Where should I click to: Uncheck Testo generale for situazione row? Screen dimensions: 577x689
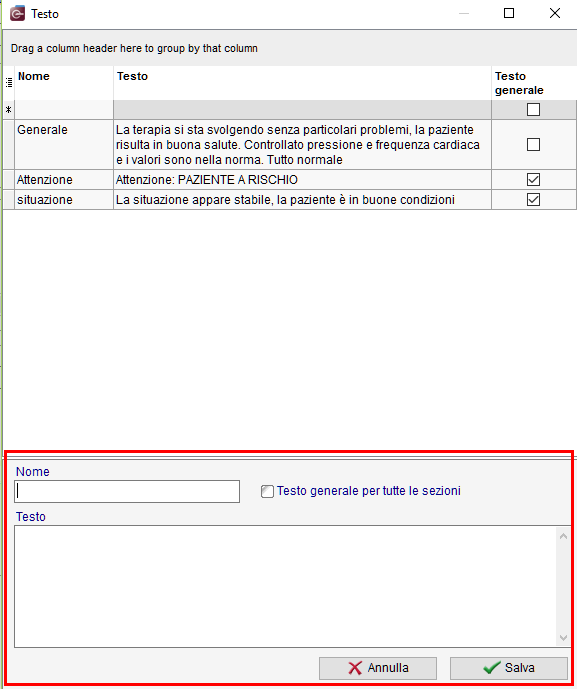point(533,199)
